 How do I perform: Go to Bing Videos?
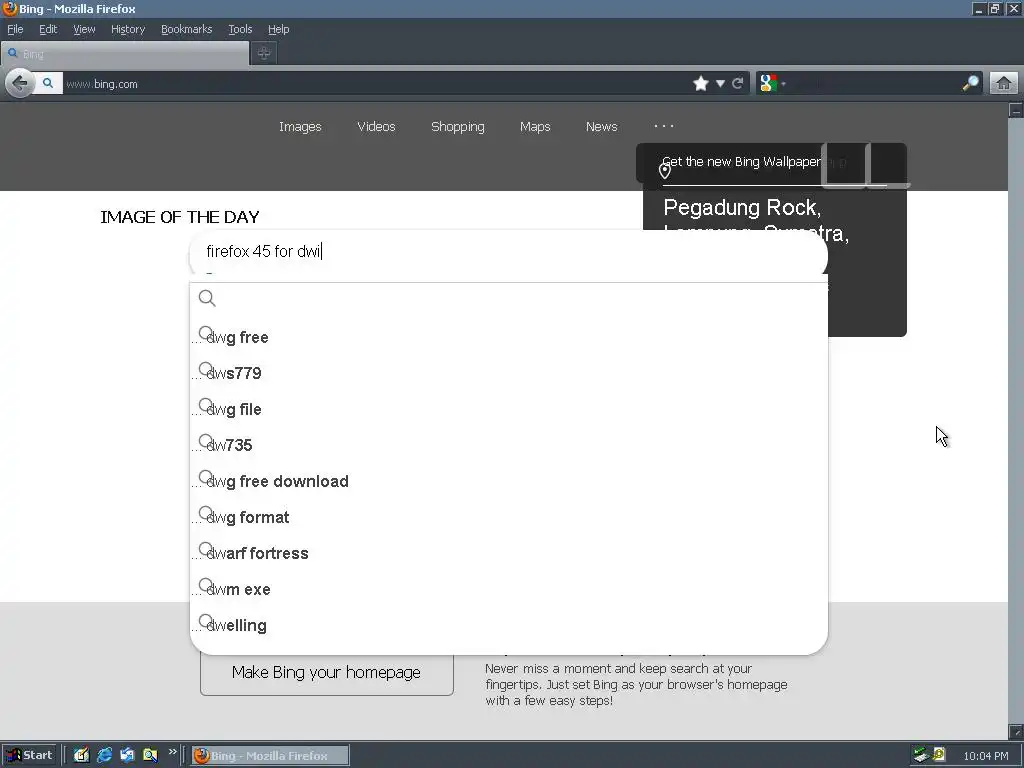[x=376, y=127]
